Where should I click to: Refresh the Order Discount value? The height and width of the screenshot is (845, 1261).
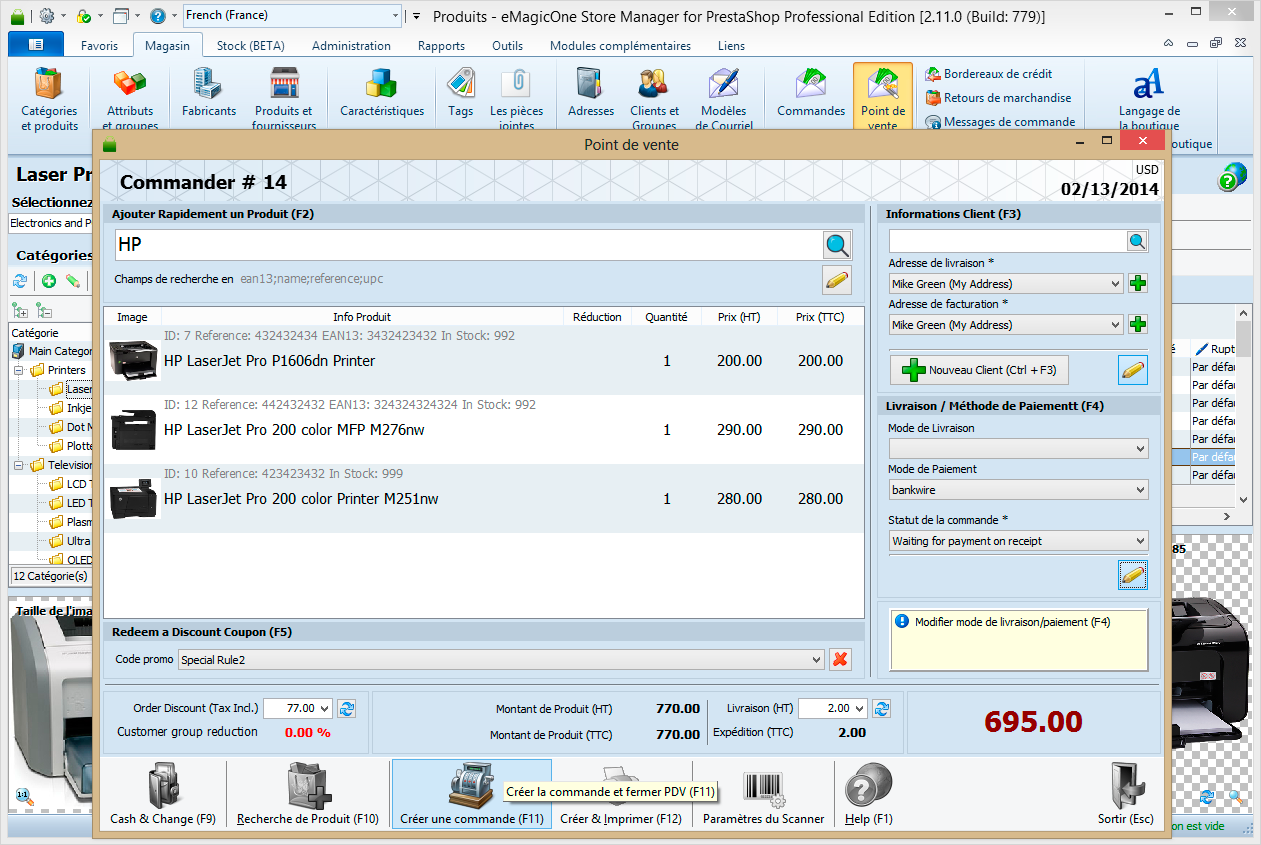347,708
